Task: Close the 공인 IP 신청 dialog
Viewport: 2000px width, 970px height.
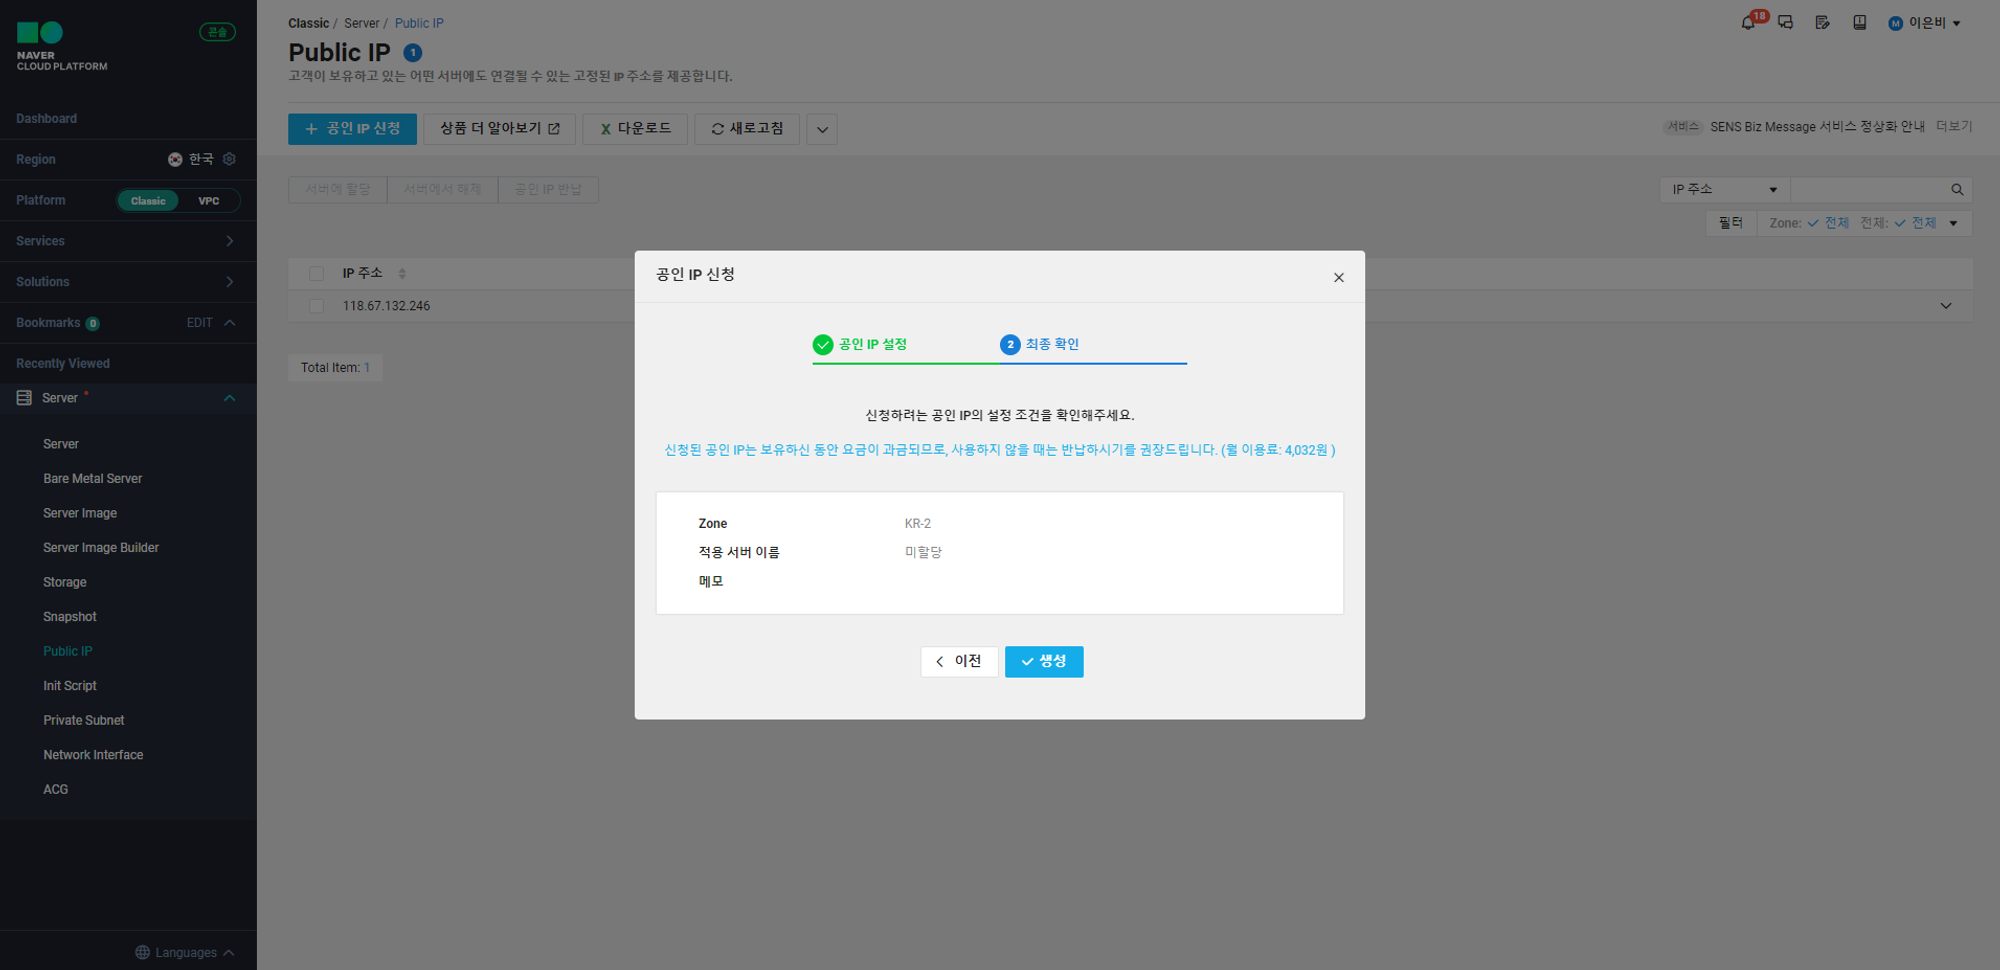Action: (x=1339, y=278)
